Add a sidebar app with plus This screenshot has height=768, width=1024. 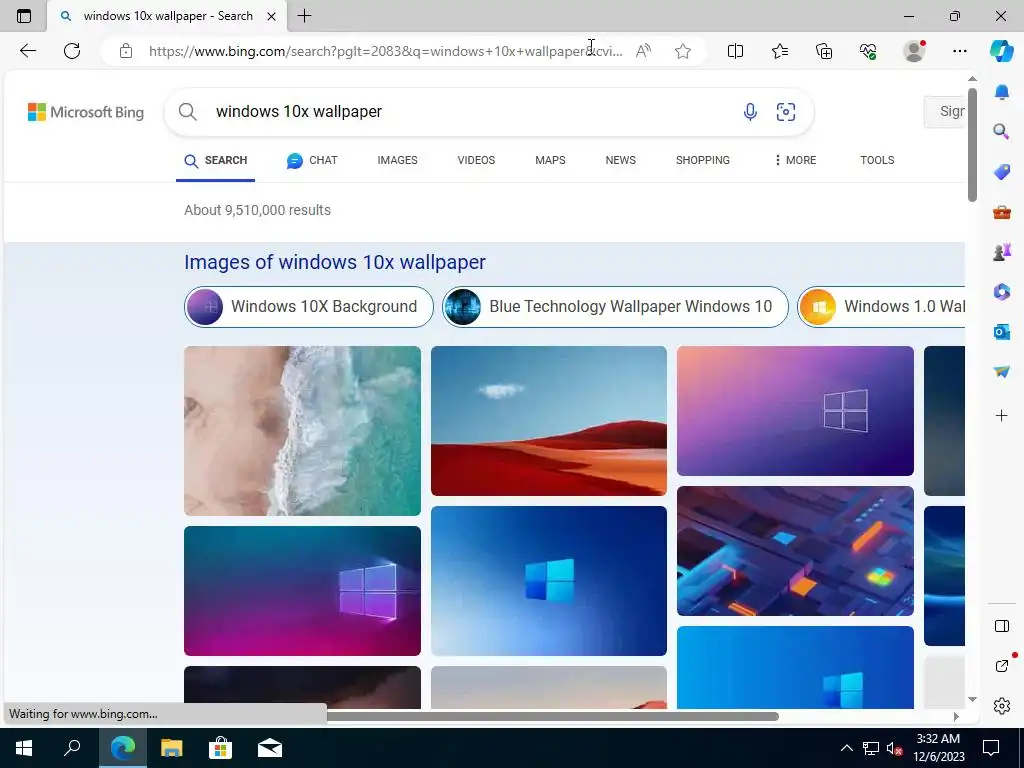tap(1001, 415)
